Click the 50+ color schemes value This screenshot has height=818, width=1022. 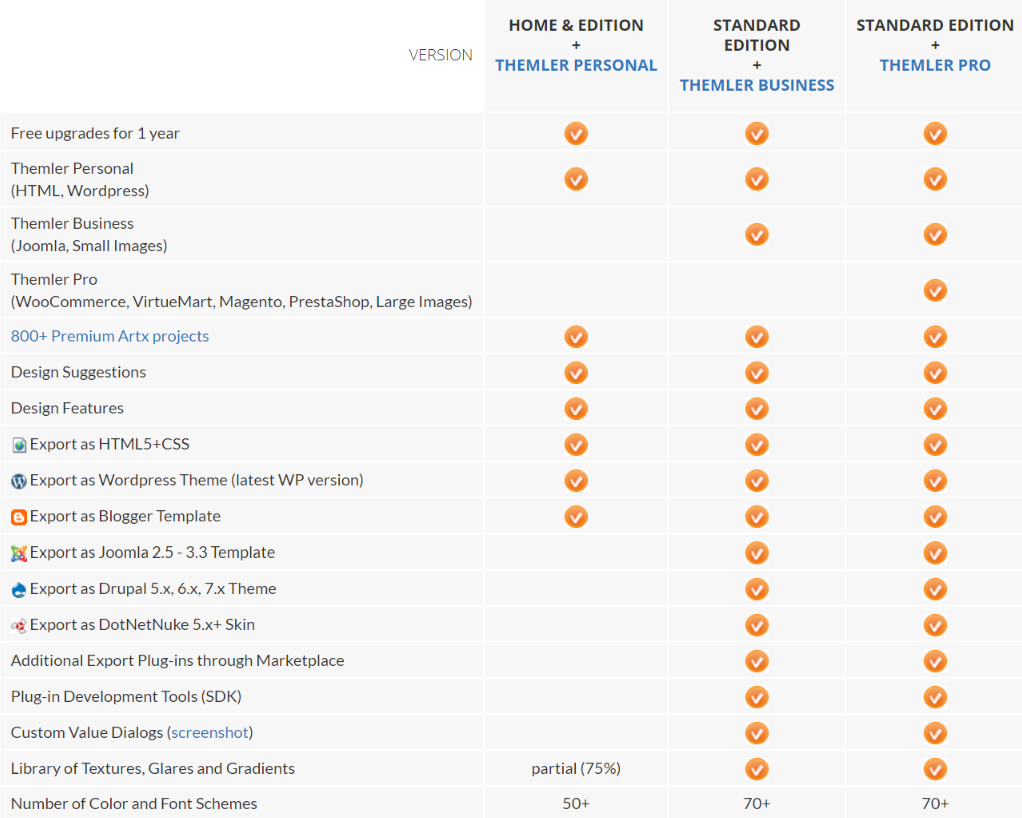pyautogui.click(x=576, y=803)
